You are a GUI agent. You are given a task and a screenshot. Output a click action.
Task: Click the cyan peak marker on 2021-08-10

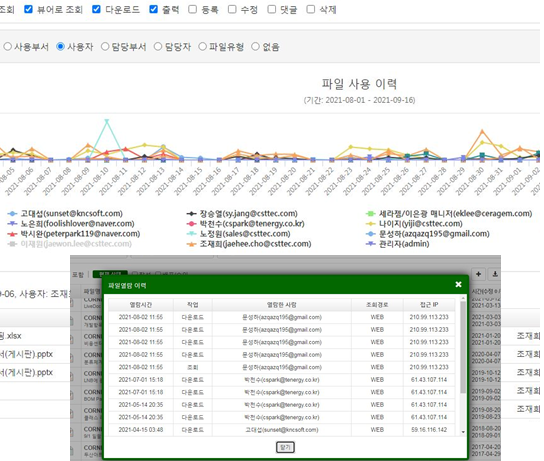(x=107, y=121)
